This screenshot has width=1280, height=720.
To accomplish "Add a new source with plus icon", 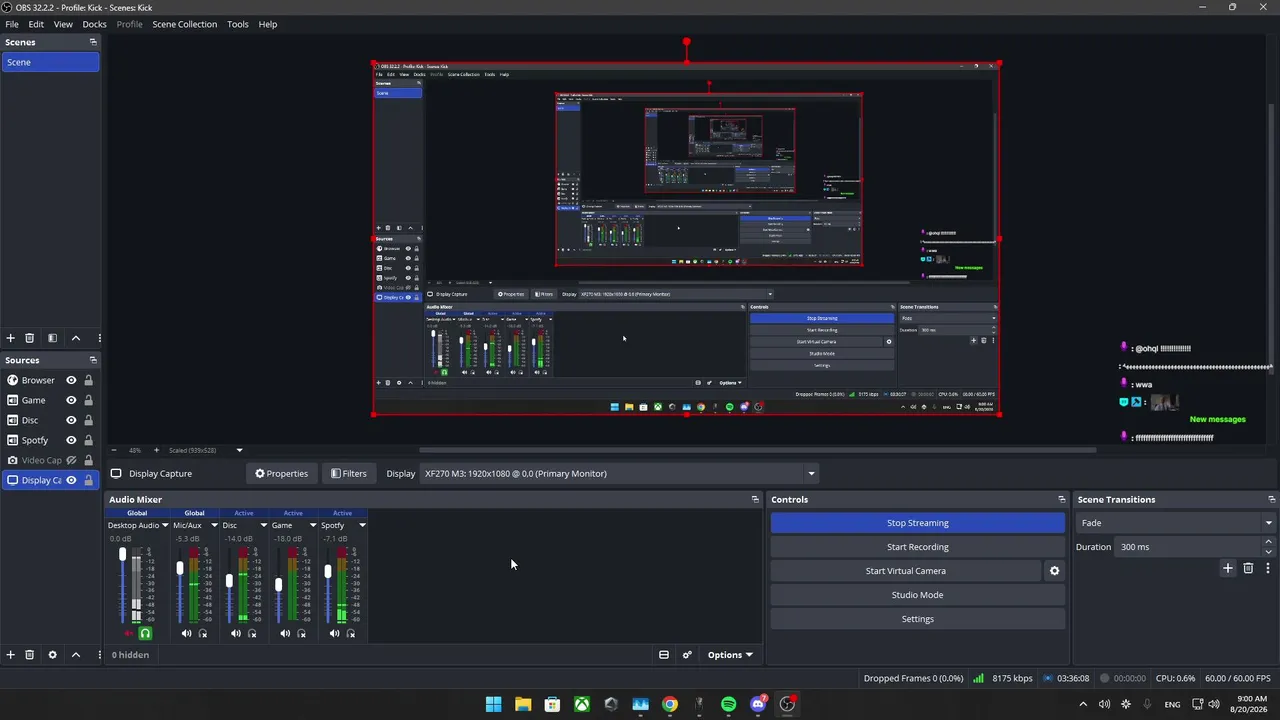I will click(x=10, y=655).
